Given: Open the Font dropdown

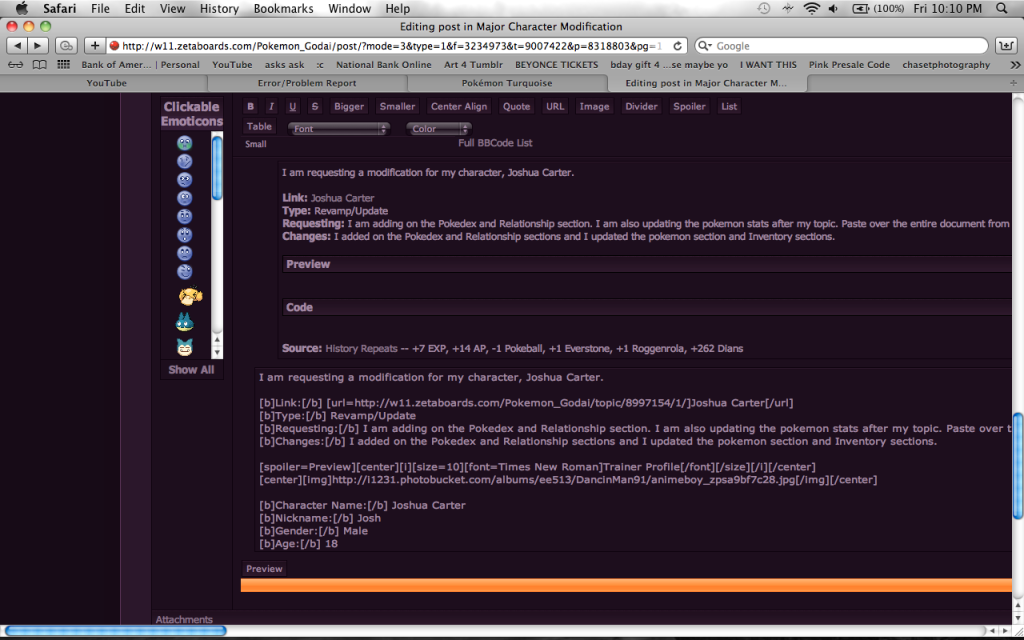Looking at the screenshot, I should pyautogui.click(x=338, y=128).
